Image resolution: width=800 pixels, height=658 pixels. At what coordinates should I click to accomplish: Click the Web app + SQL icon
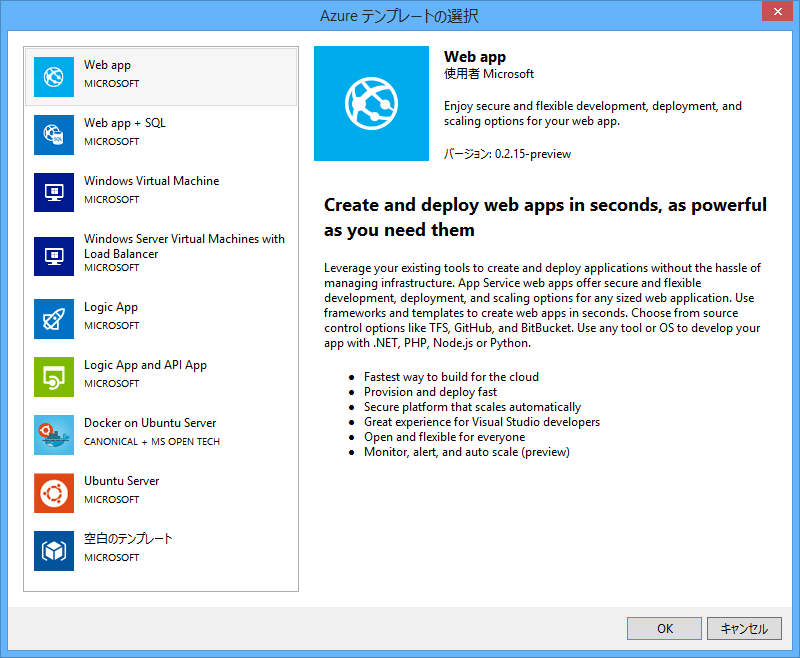pos(54,135)
